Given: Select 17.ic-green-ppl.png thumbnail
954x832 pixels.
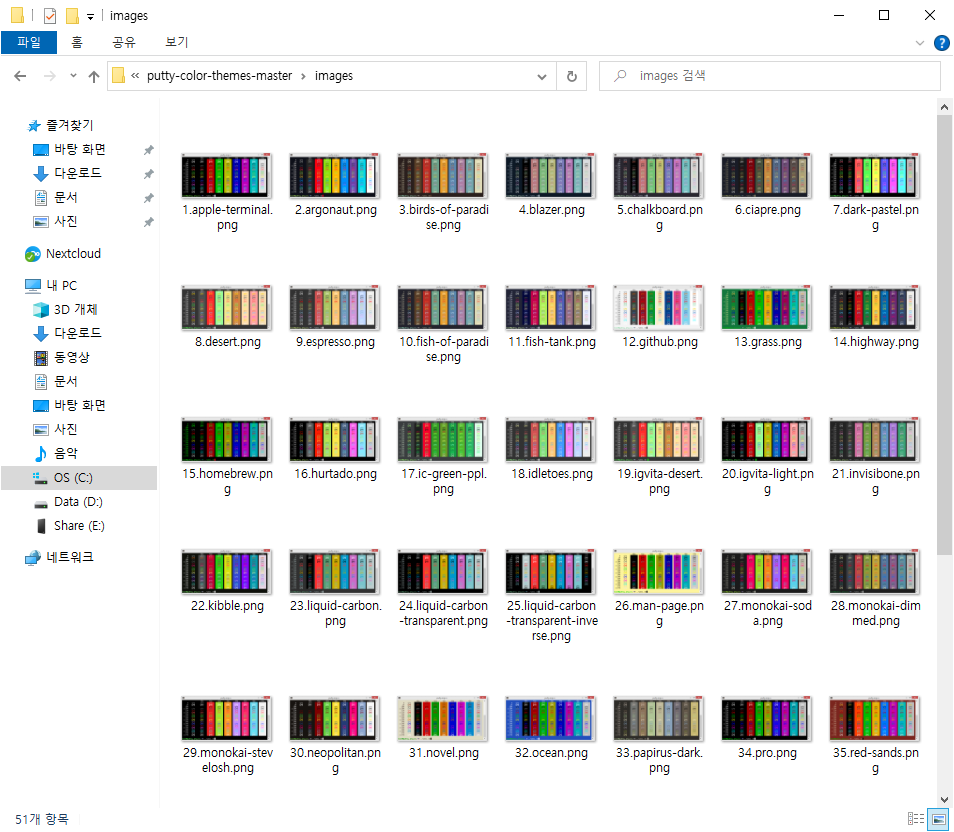Looking at the screenshot, I should 442,439.
